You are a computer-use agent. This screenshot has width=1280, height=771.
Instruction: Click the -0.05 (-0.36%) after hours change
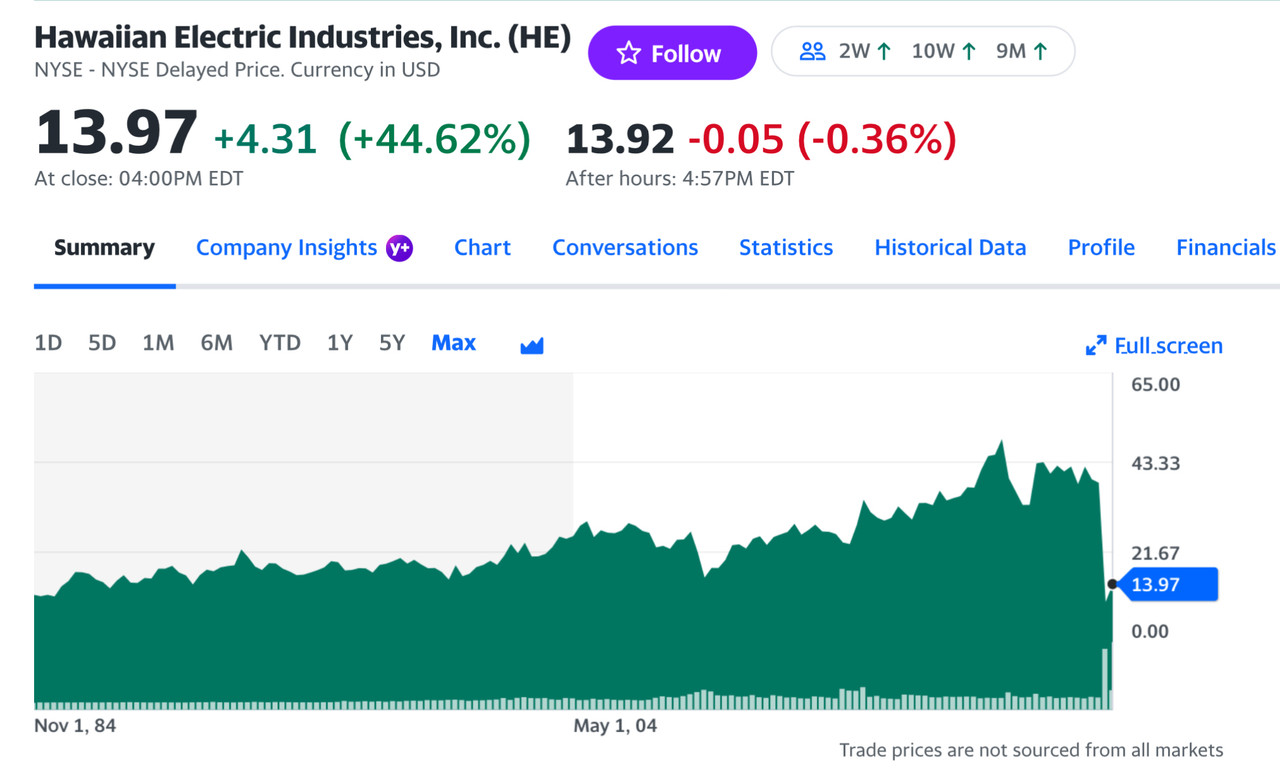pos(822,139)
